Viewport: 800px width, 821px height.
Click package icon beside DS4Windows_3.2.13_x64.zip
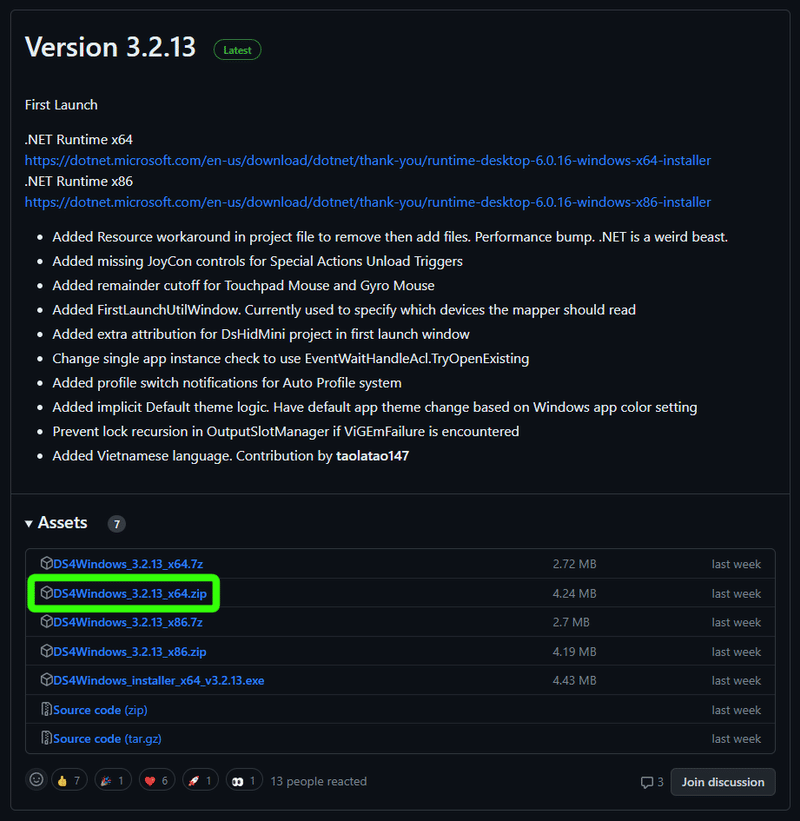click(46, 592)
